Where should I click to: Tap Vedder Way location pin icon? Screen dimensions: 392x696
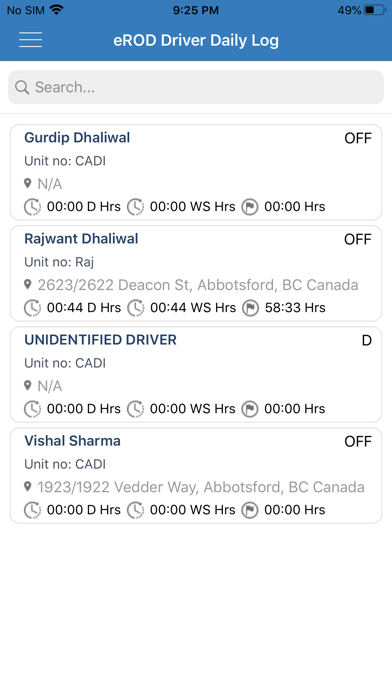click(x=28, y=487)
